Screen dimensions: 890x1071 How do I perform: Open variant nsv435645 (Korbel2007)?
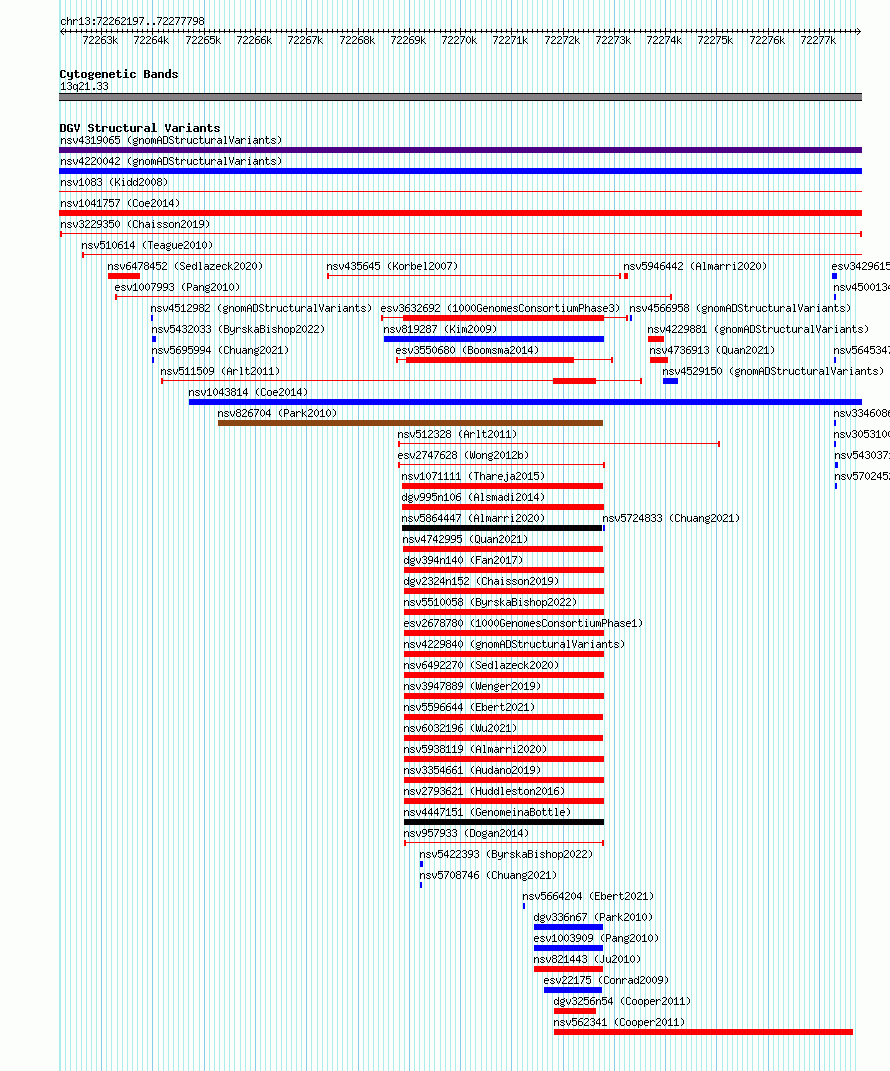[392, 266]
